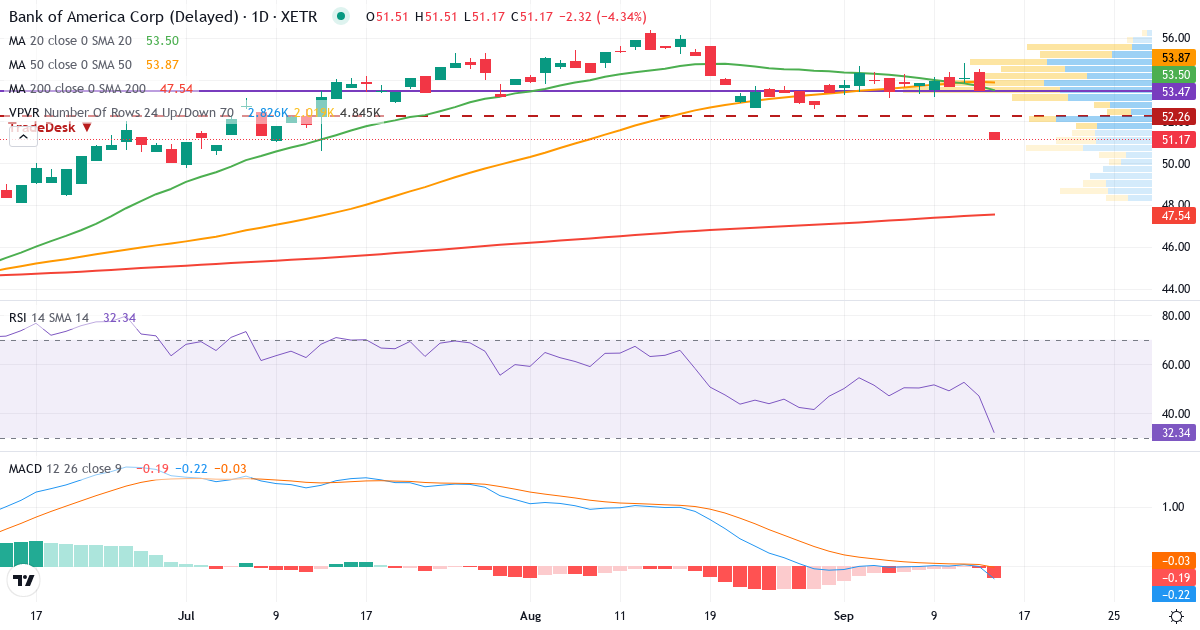Click the MA 50 value 53.87 in legend
This screenshot has height=630, width=1200.
pos(162,65)
